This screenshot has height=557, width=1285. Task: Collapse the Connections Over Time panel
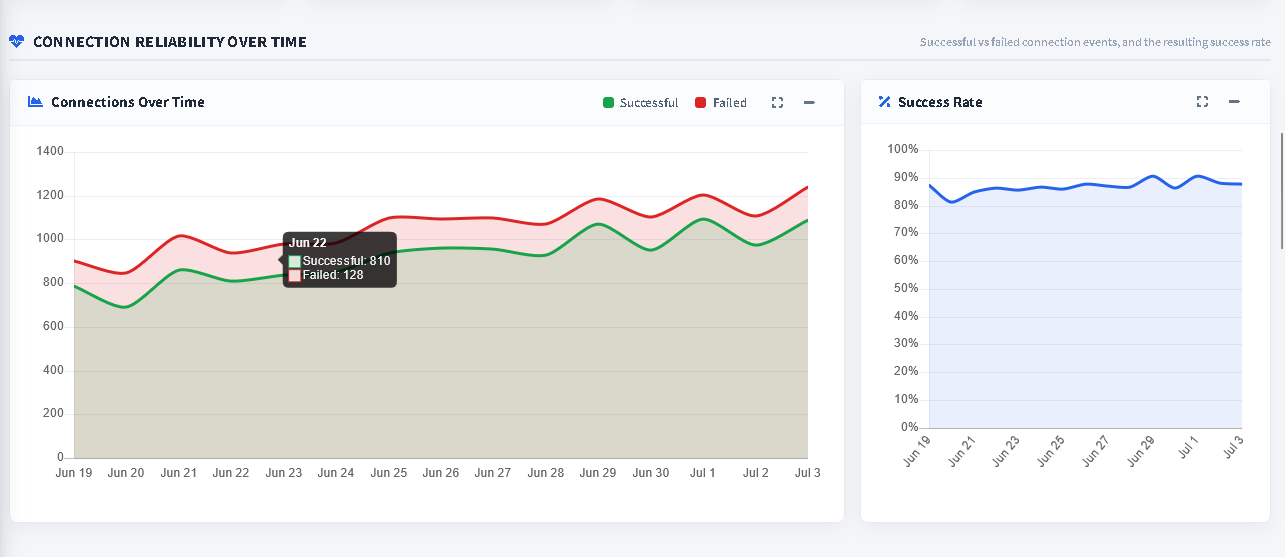[x=809, y=102]
